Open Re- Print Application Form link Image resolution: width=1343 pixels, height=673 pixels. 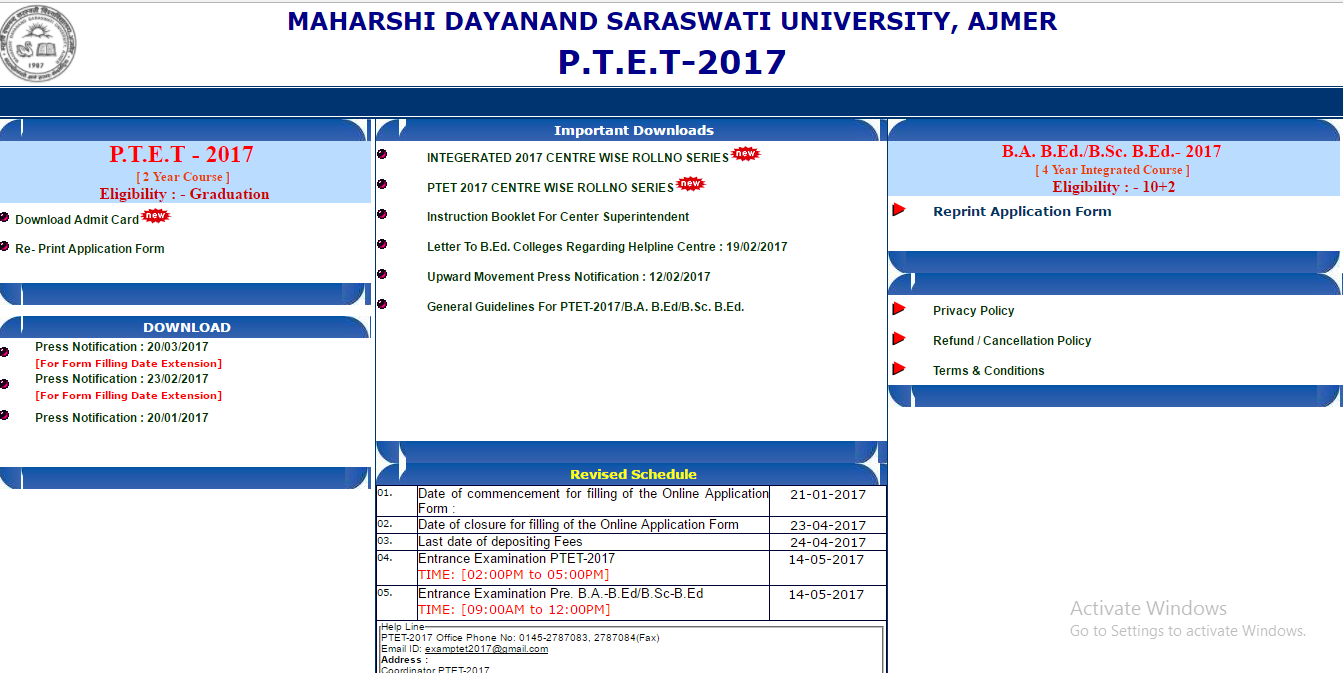click(x=90, y=249)
